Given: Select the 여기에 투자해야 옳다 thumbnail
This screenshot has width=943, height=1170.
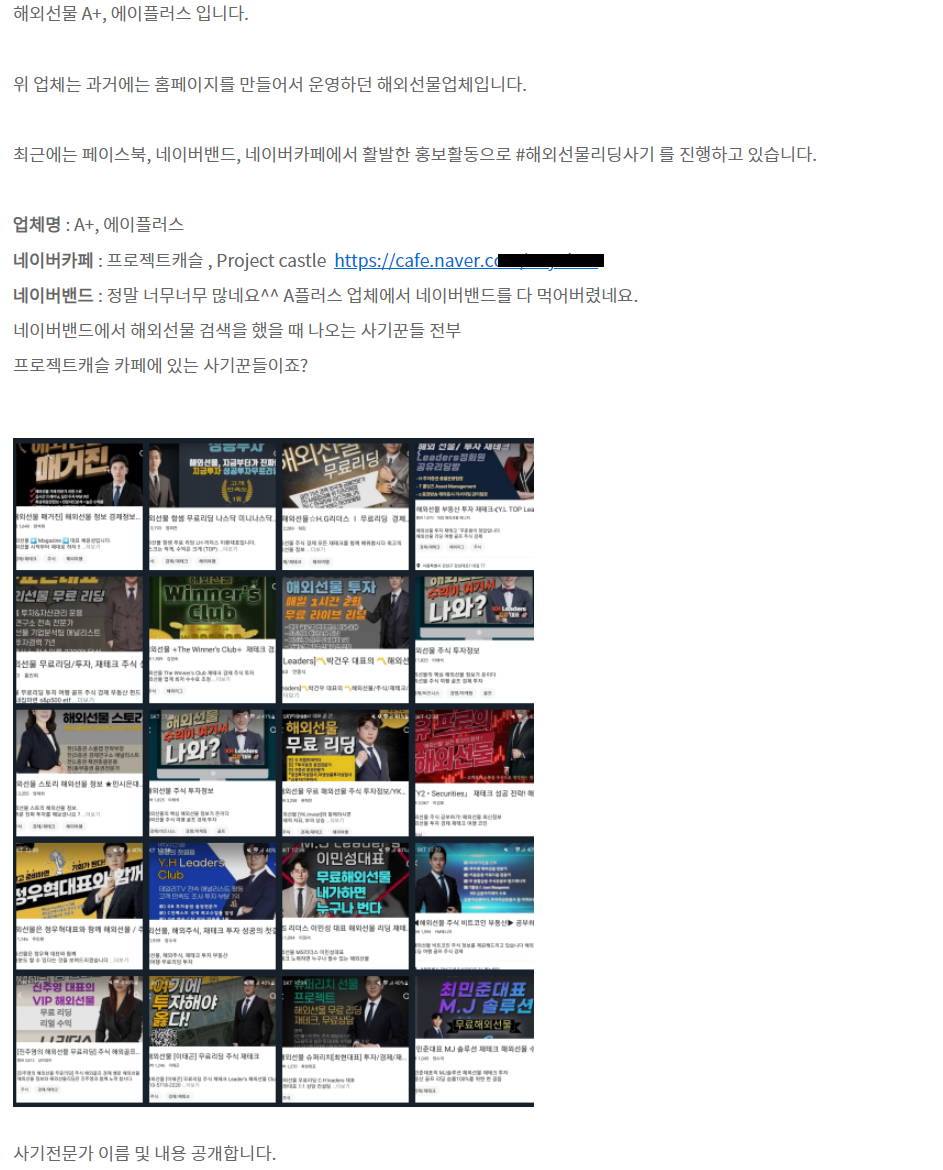Looking at the screenshot, I should (x=212, y=1010).
